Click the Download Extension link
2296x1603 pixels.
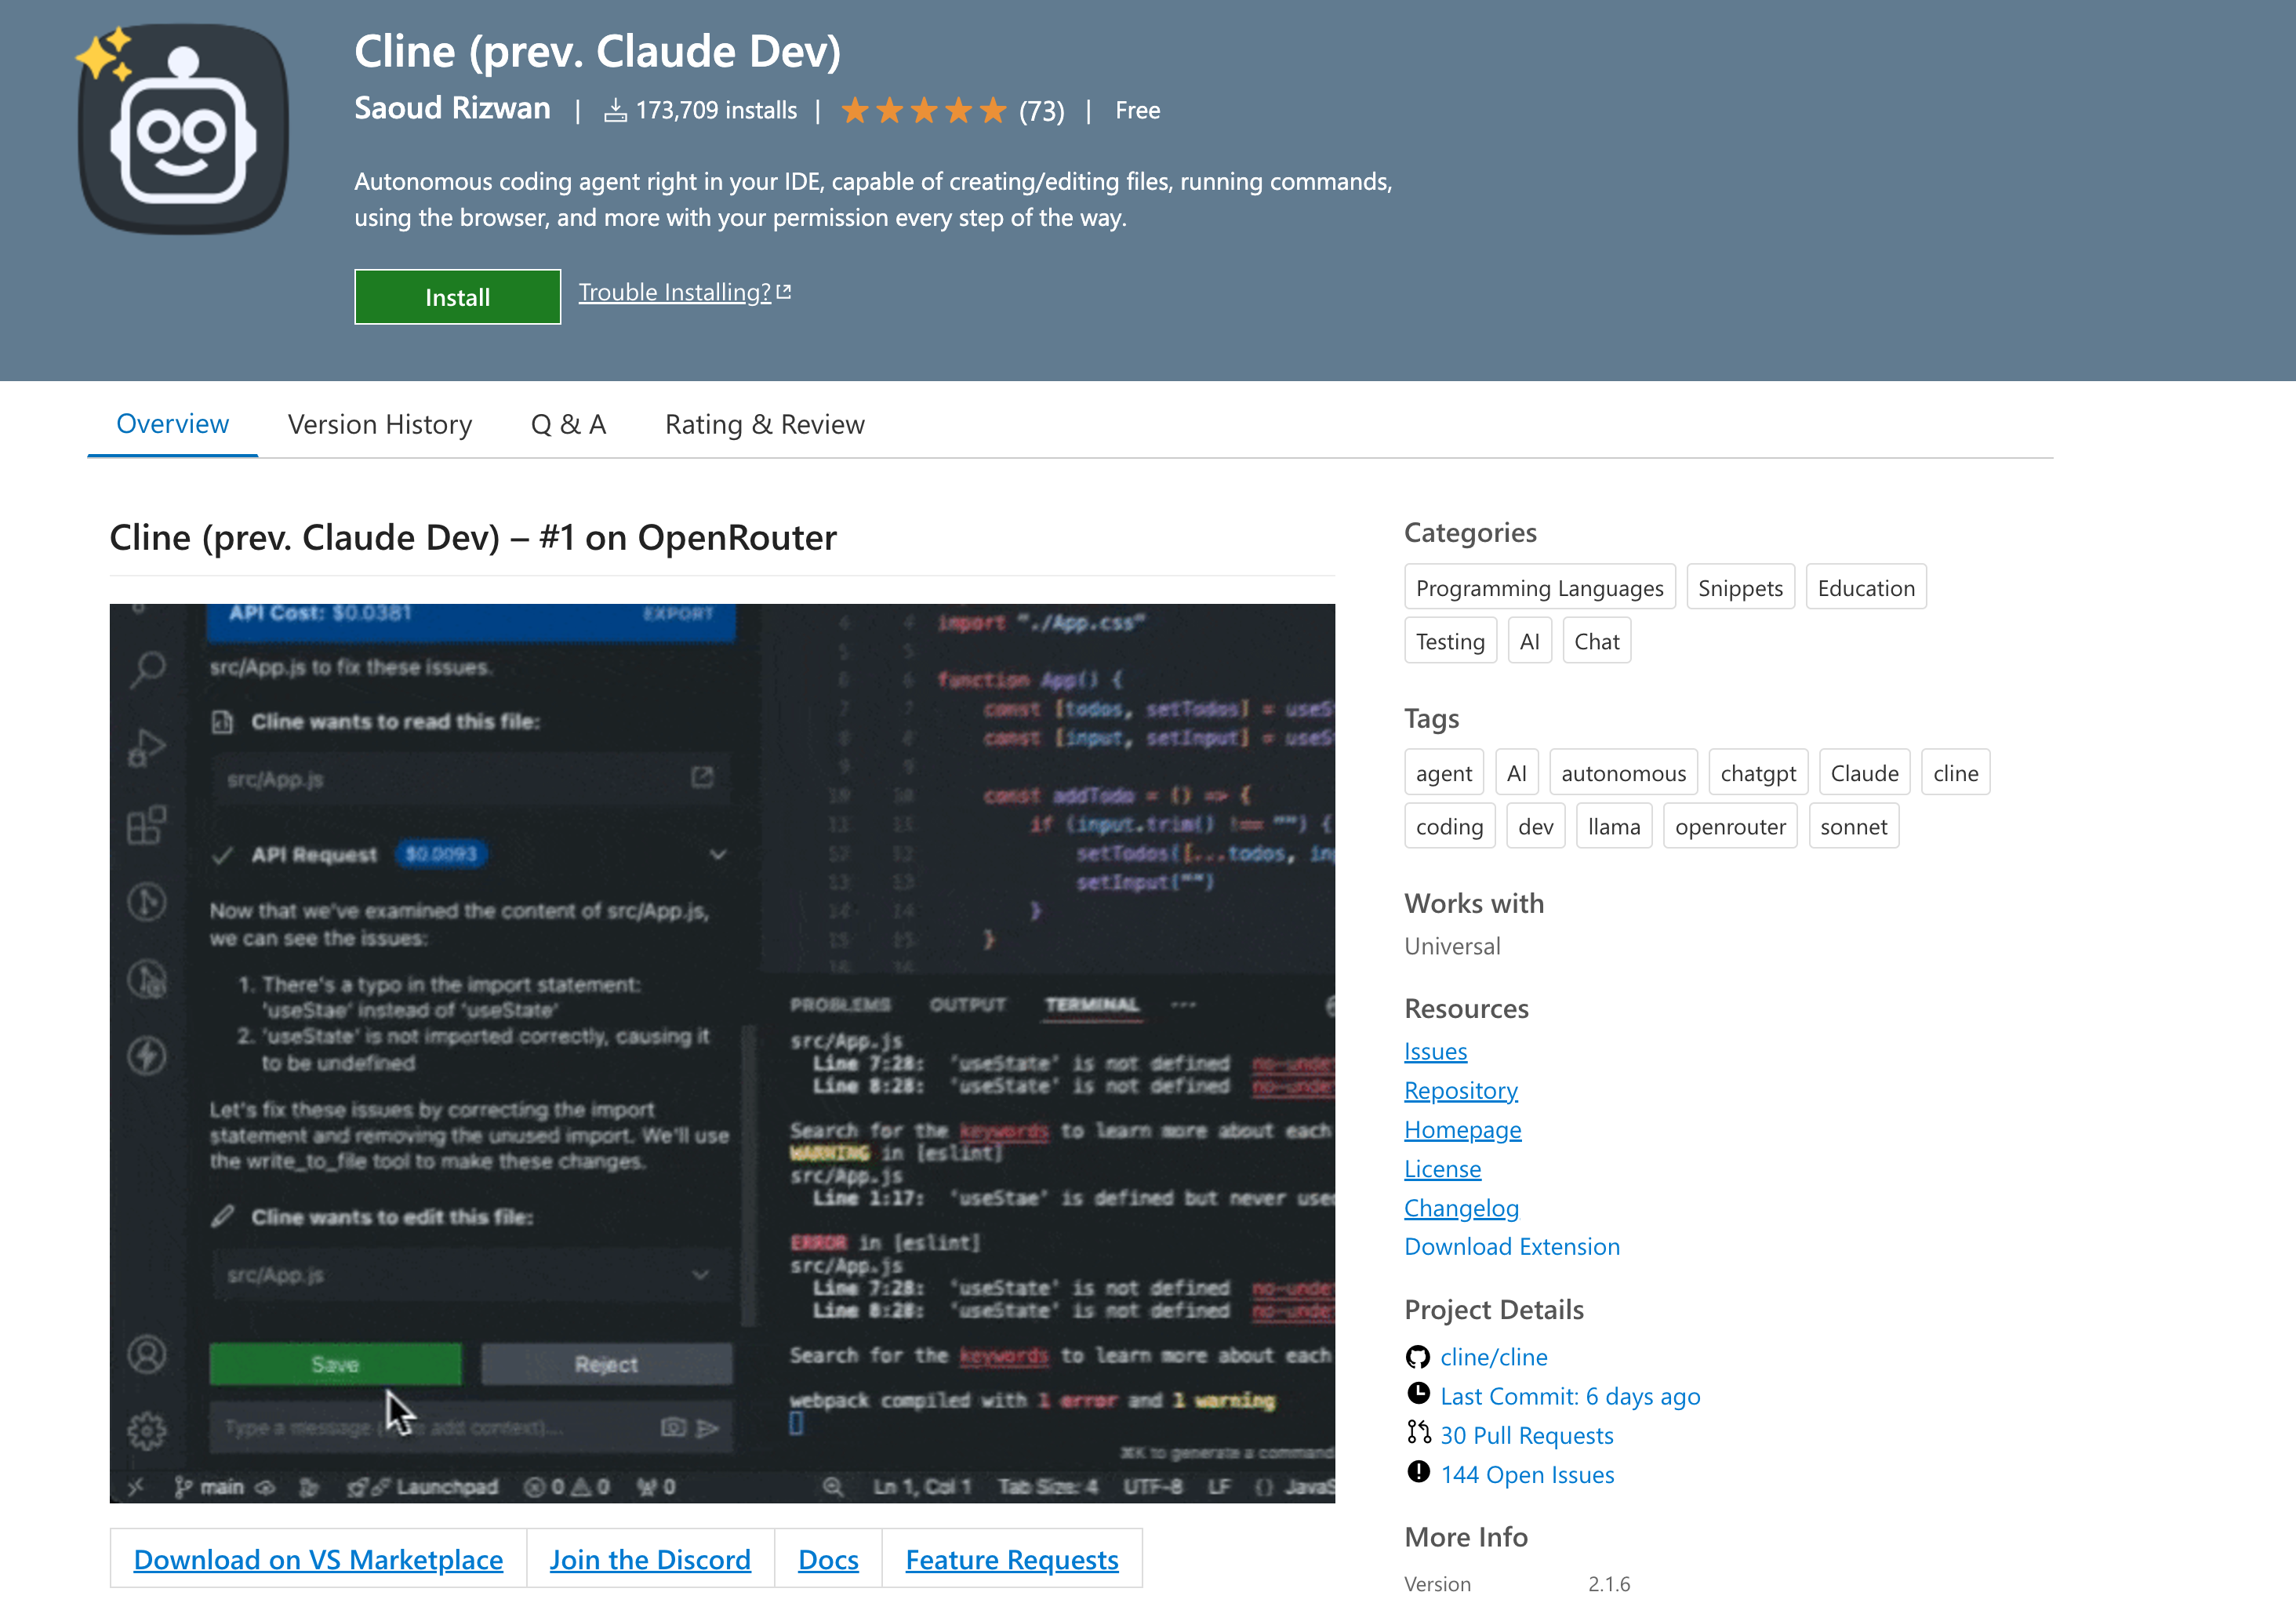1511,1246
